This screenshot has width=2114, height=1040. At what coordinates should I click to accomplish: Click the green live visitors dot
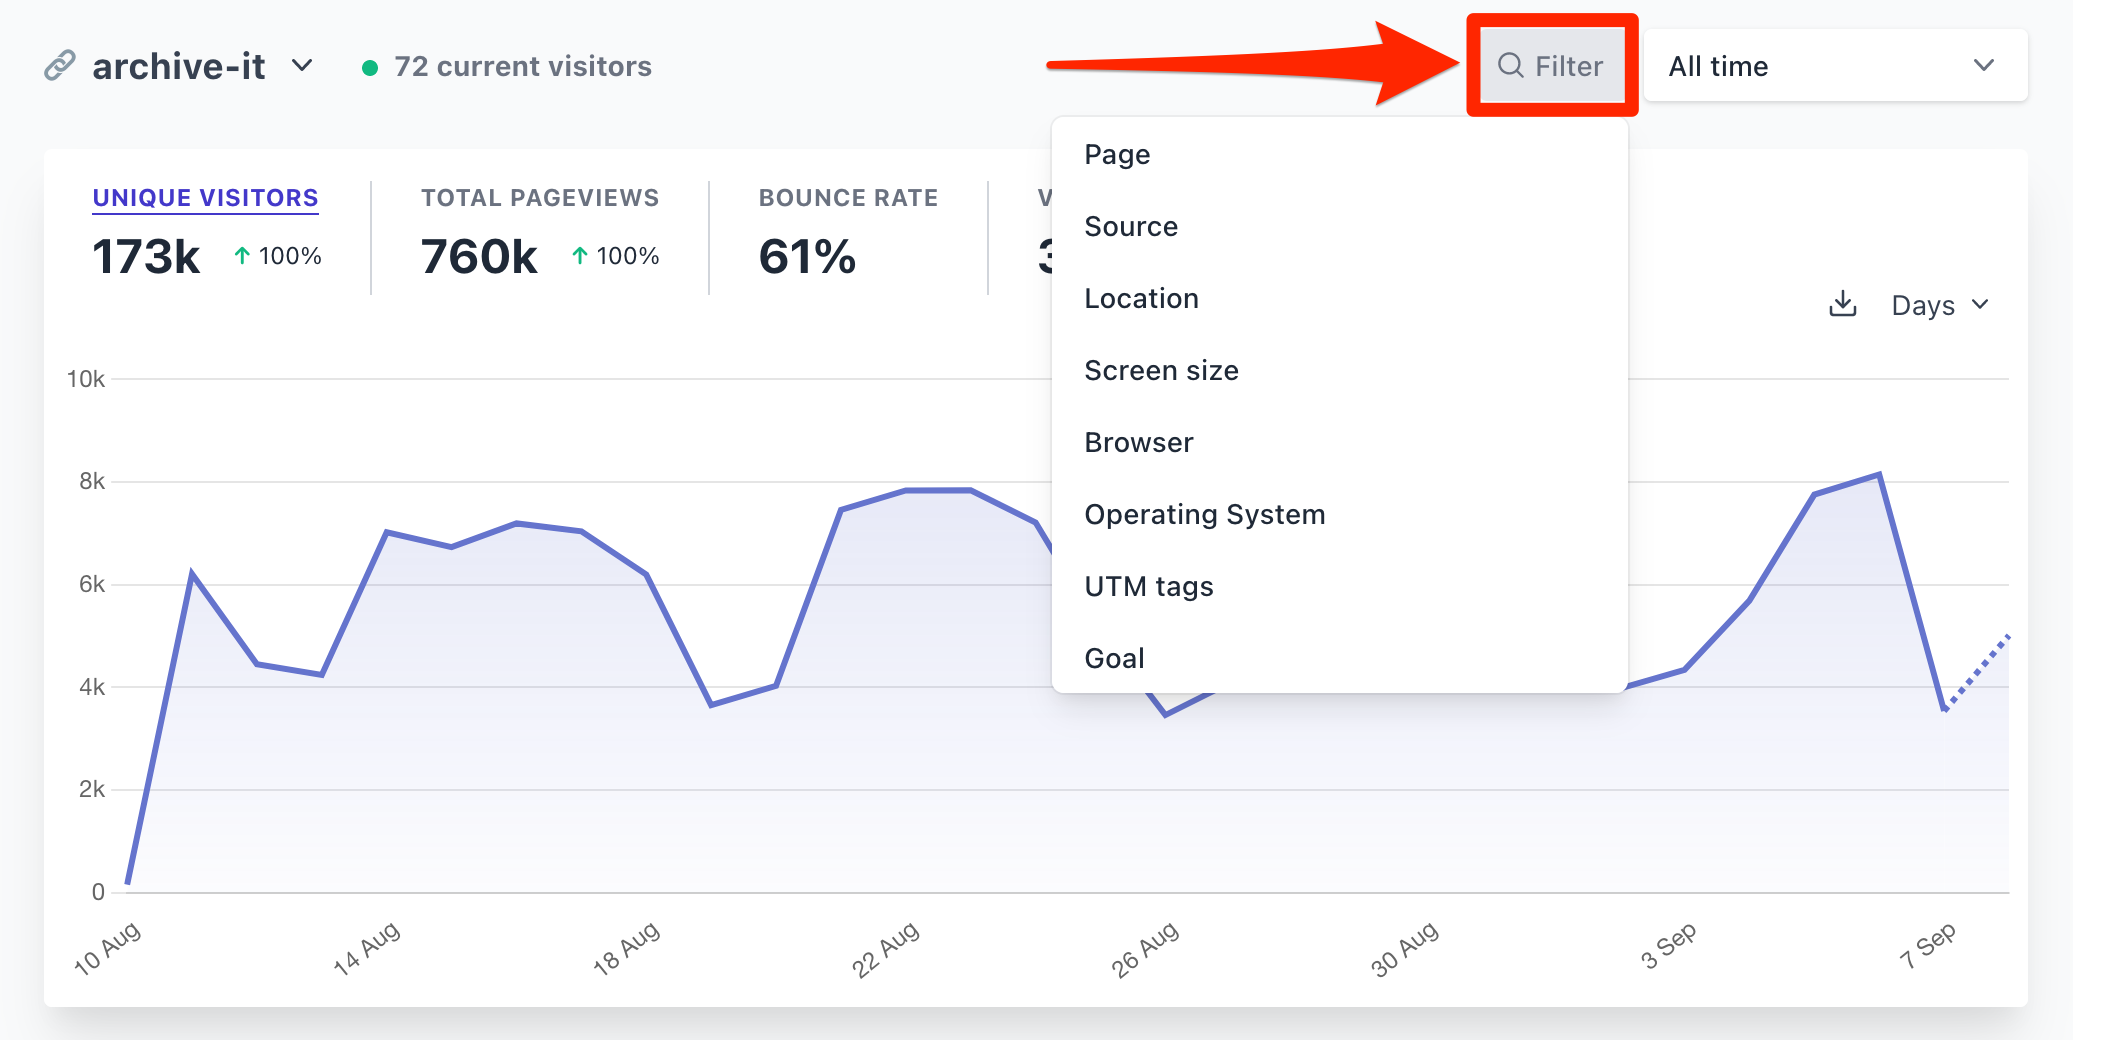pos(370,68)
